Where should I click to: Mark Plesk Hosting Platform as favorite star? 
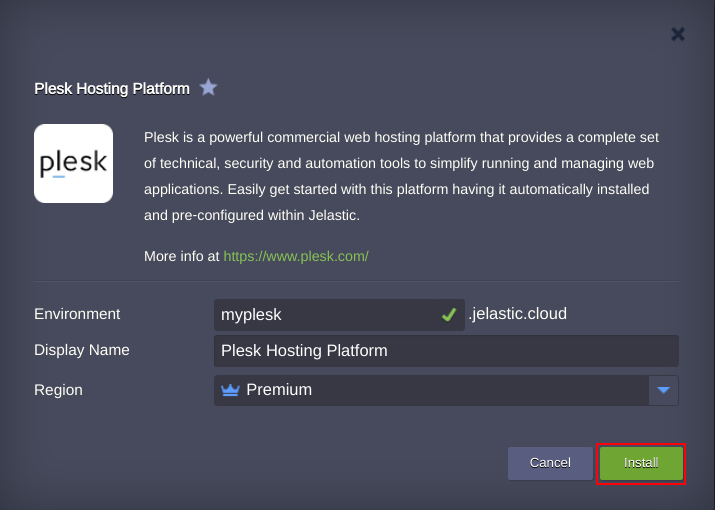(208, 87)
